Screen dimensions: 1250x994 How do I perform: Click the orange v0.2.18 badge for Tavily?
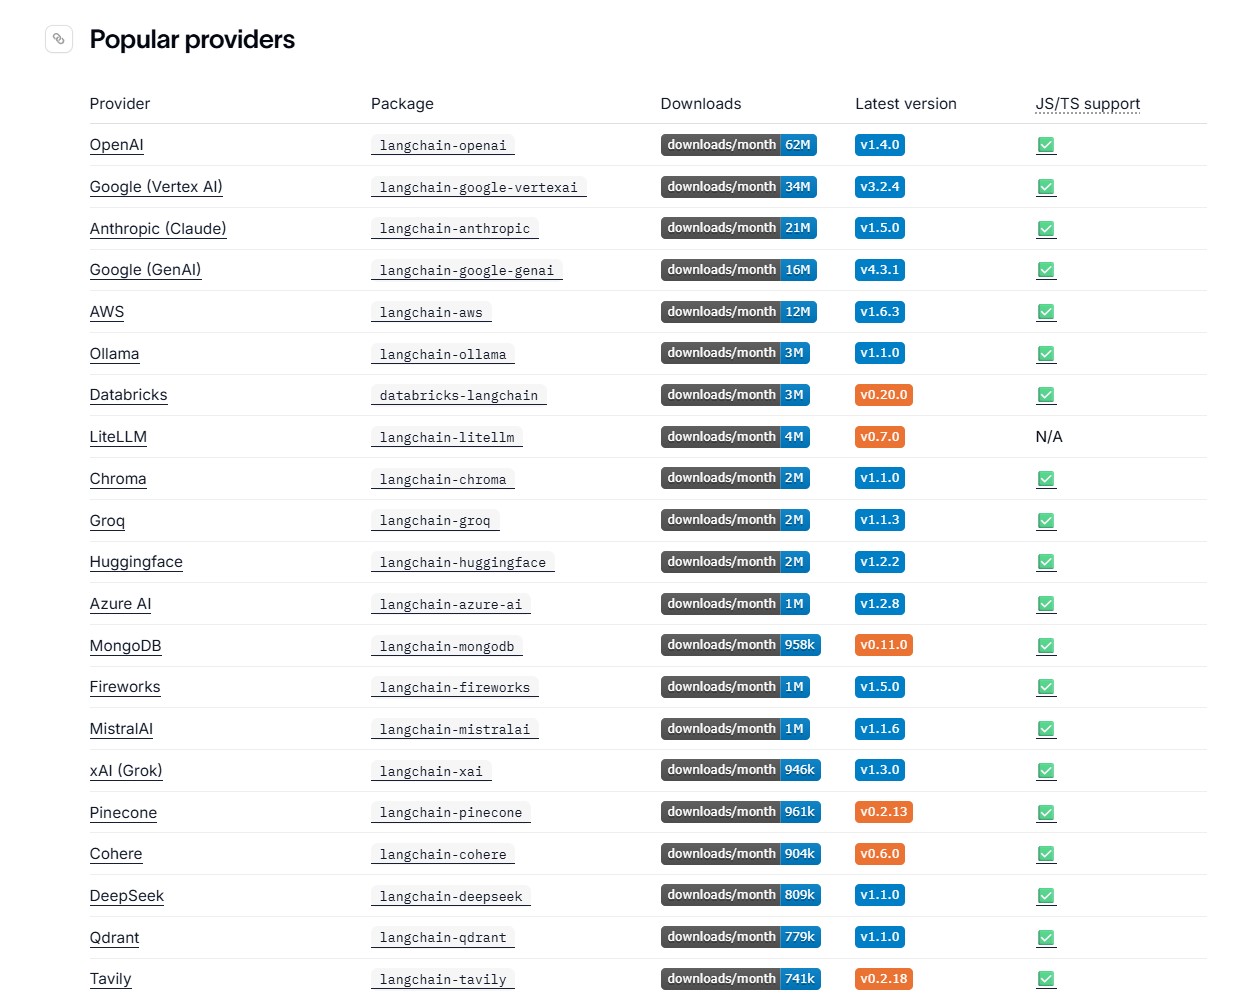coord(884,979)
